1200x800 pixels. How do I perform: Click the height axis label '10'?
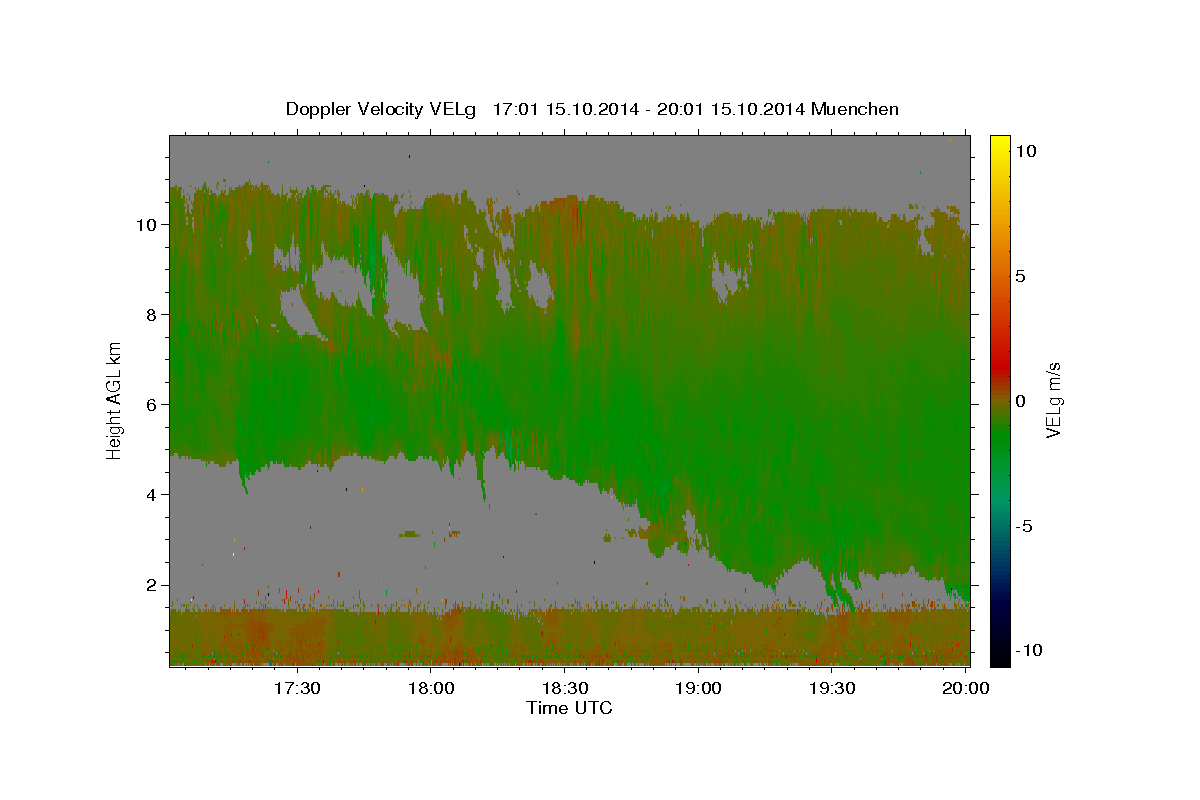coord(146,224)
